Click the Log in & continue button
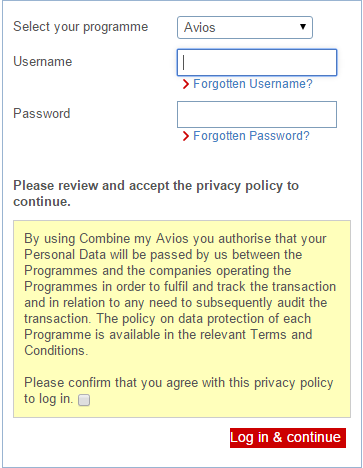363x468 pixels. click(x=288, y=438)
